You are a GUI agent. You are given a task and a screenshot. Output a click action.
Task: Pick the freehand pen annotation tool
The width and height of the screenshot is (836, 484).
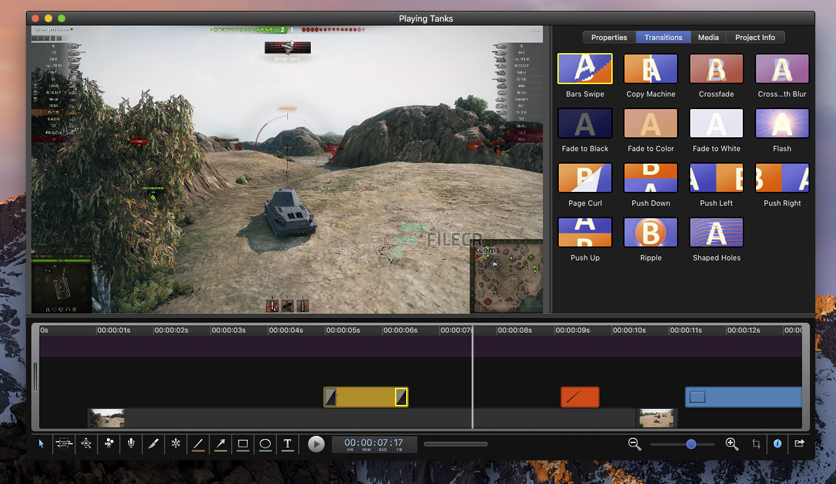coord(154,443)
